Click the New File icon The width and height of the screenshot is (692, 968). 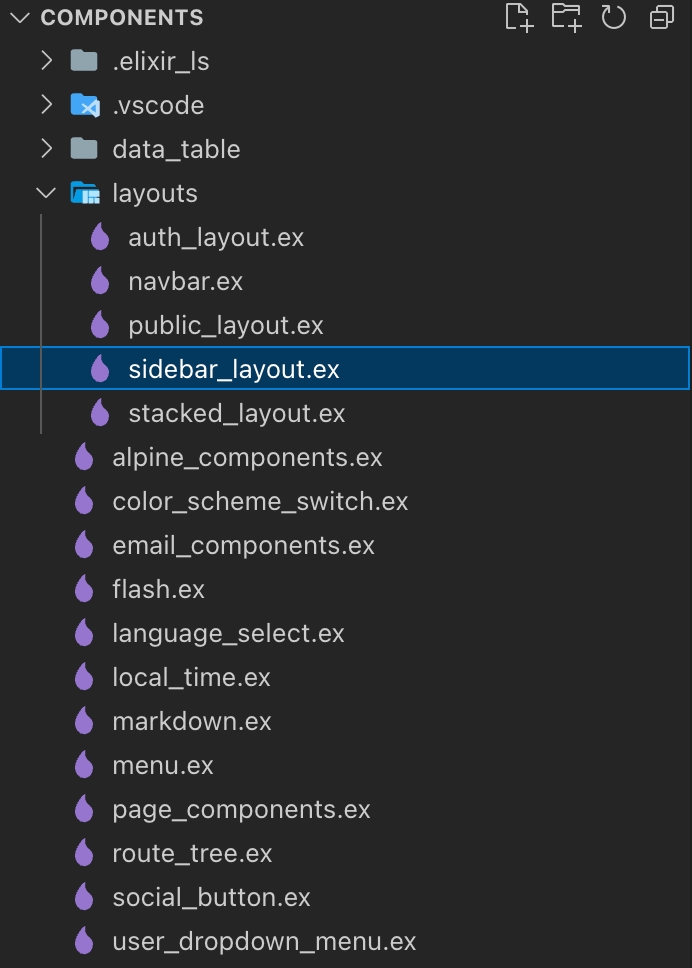point(519,17)
